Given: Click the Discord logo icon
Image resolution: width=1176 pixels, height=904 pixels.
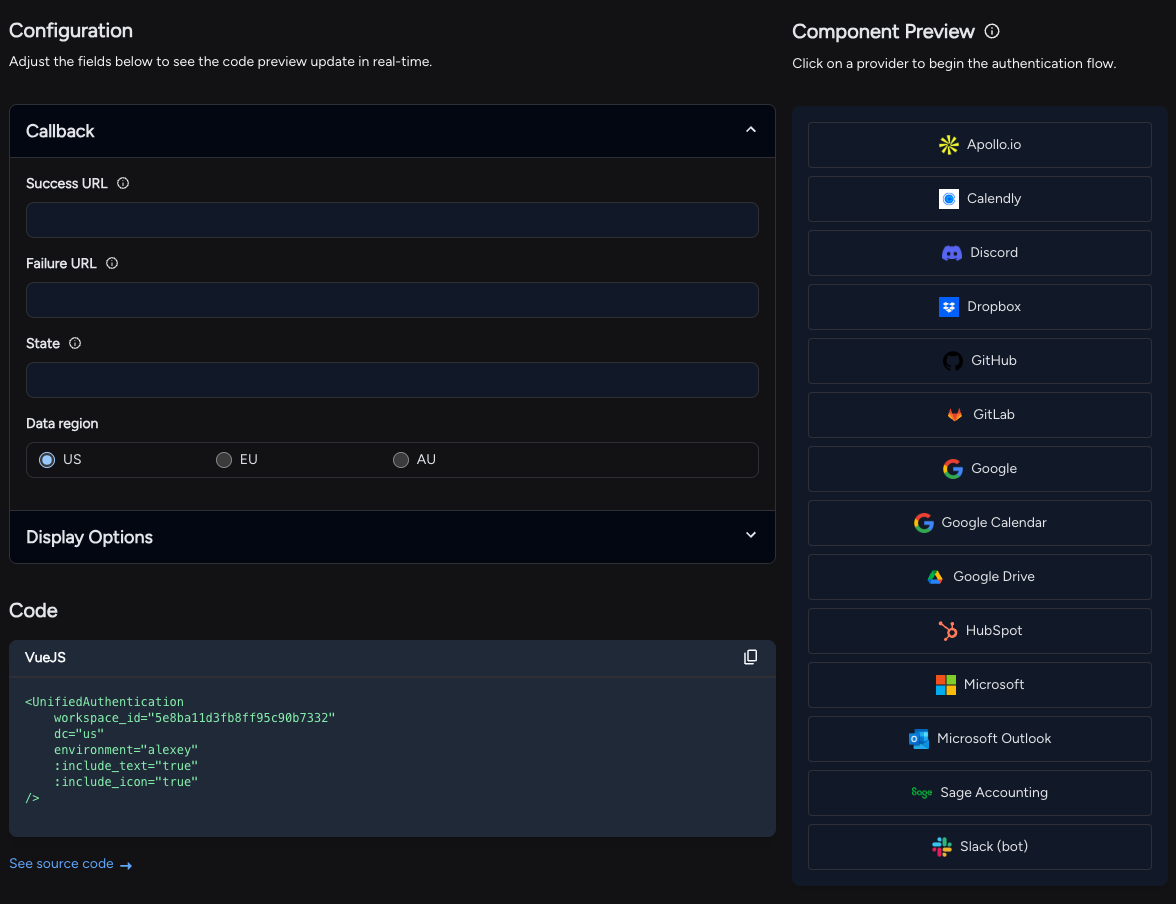Looking at the screenshot, I should [952, 253].
